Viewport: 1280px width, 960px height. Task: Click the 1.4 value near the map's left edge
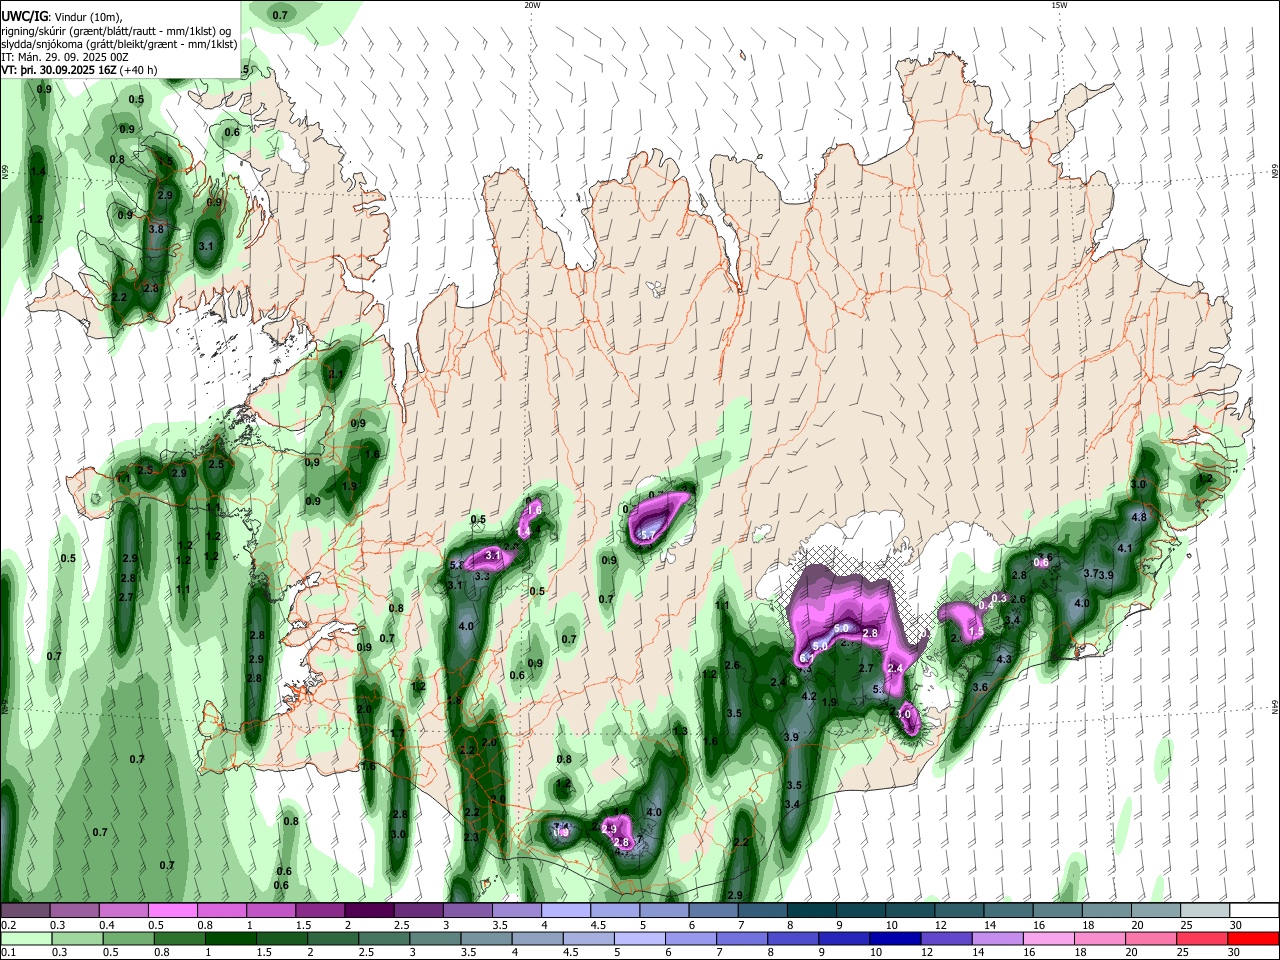(x=38, y=171)
